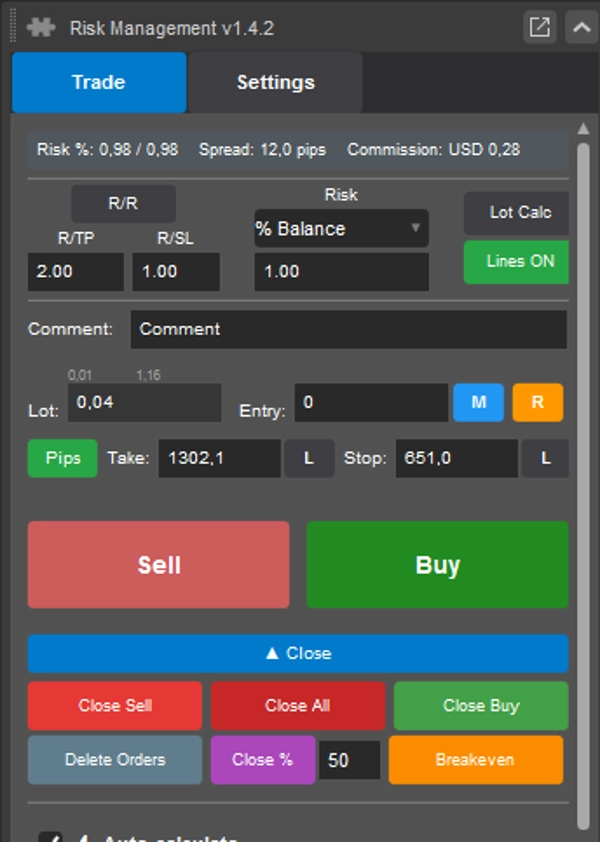Grab the dotted panel drag handle
The image size is (600, 842).
(x=13, y=26)
